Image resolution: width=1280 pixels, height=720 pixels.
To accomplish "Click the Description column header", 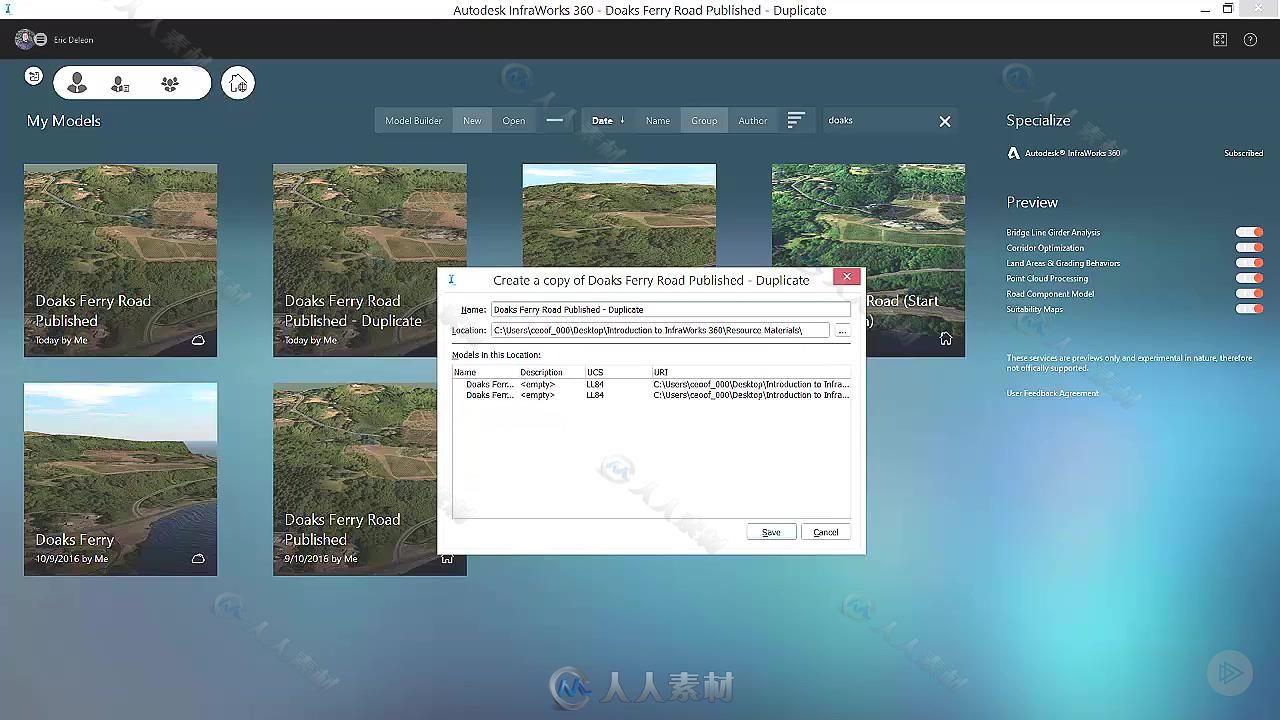I will click(x=551, y=372).
